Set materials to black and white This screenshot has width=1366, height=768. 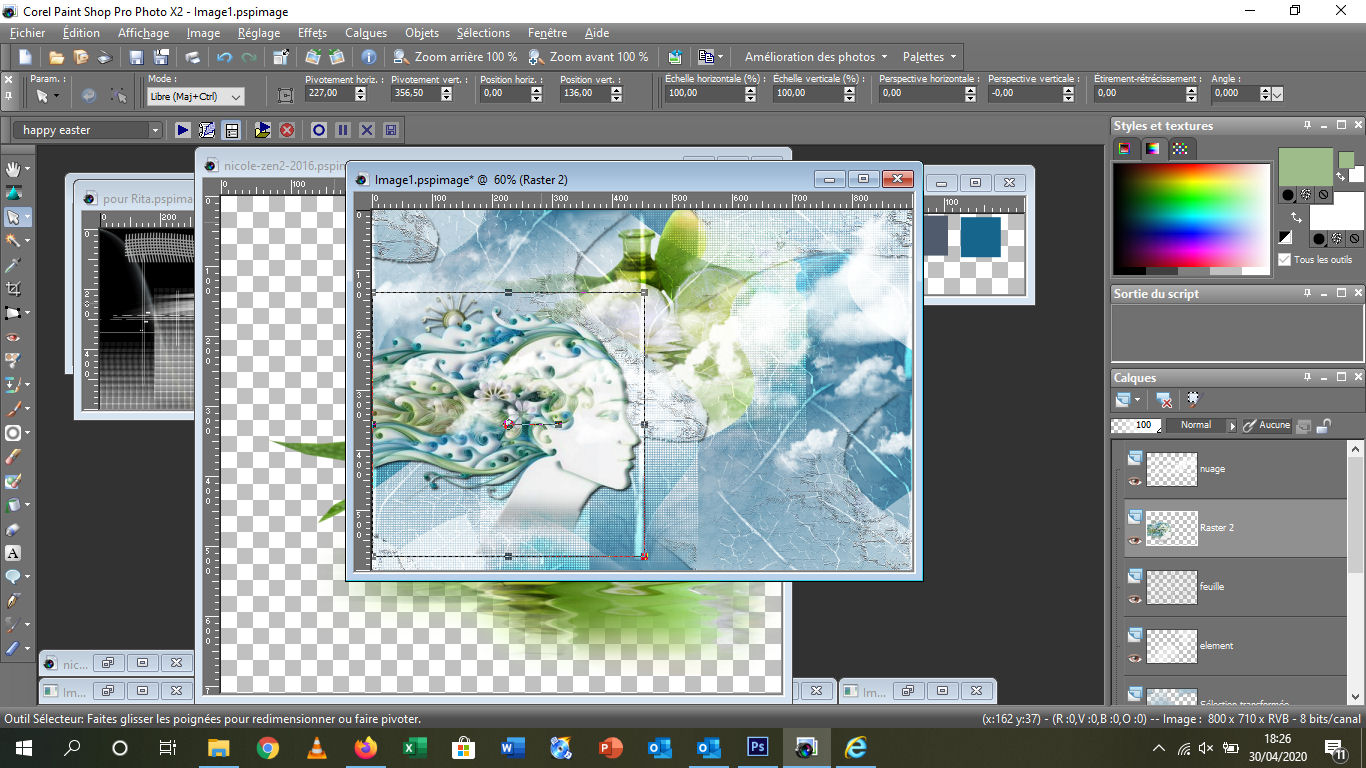[x=1285, y=237]
